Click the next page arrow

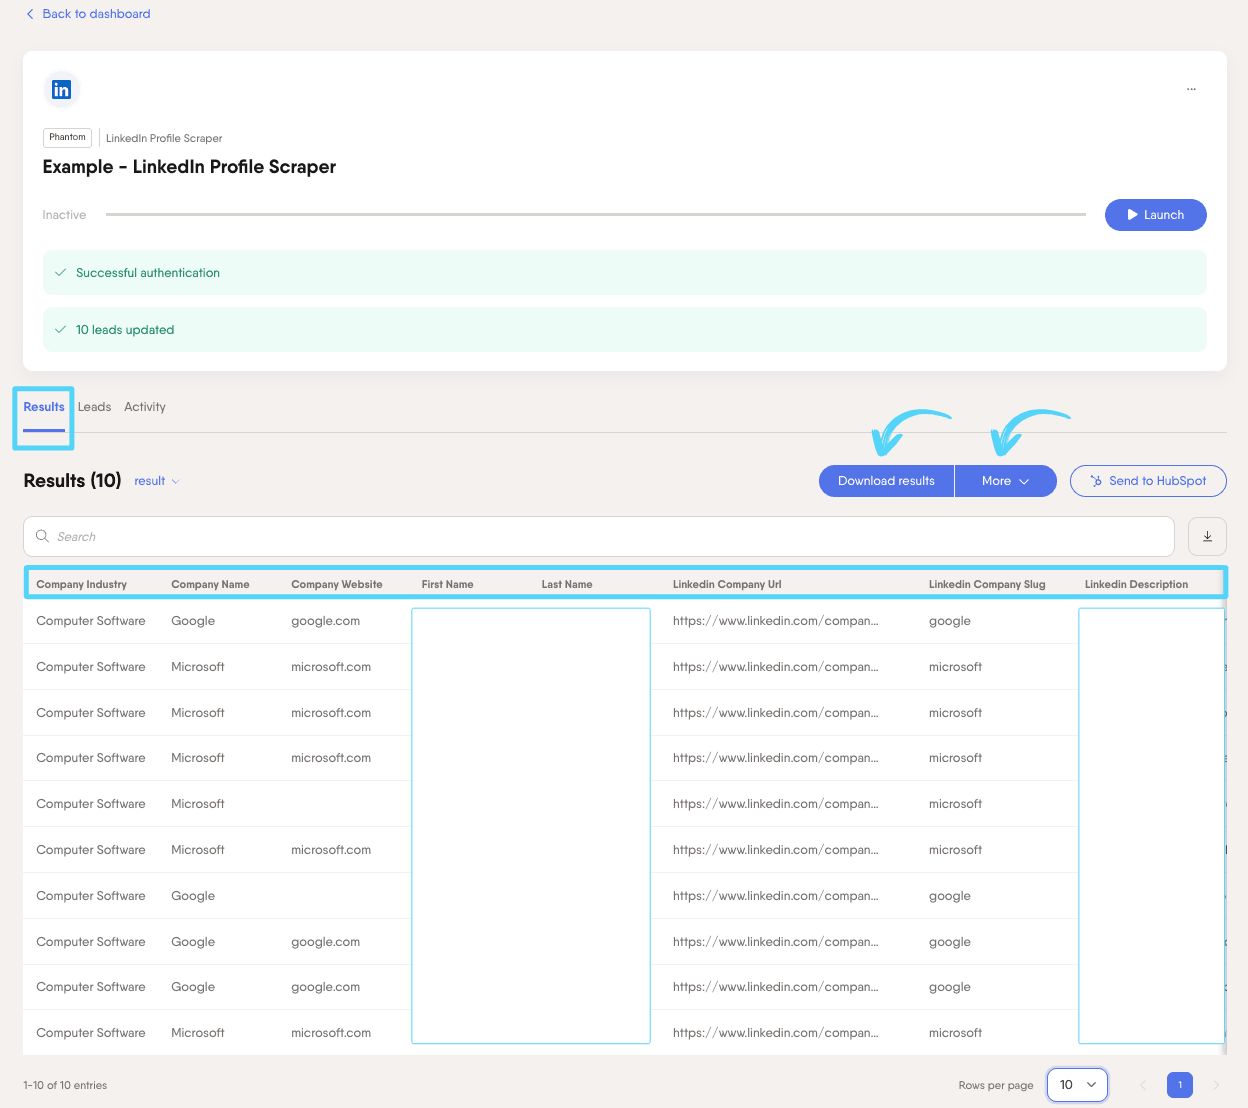1216,1085
